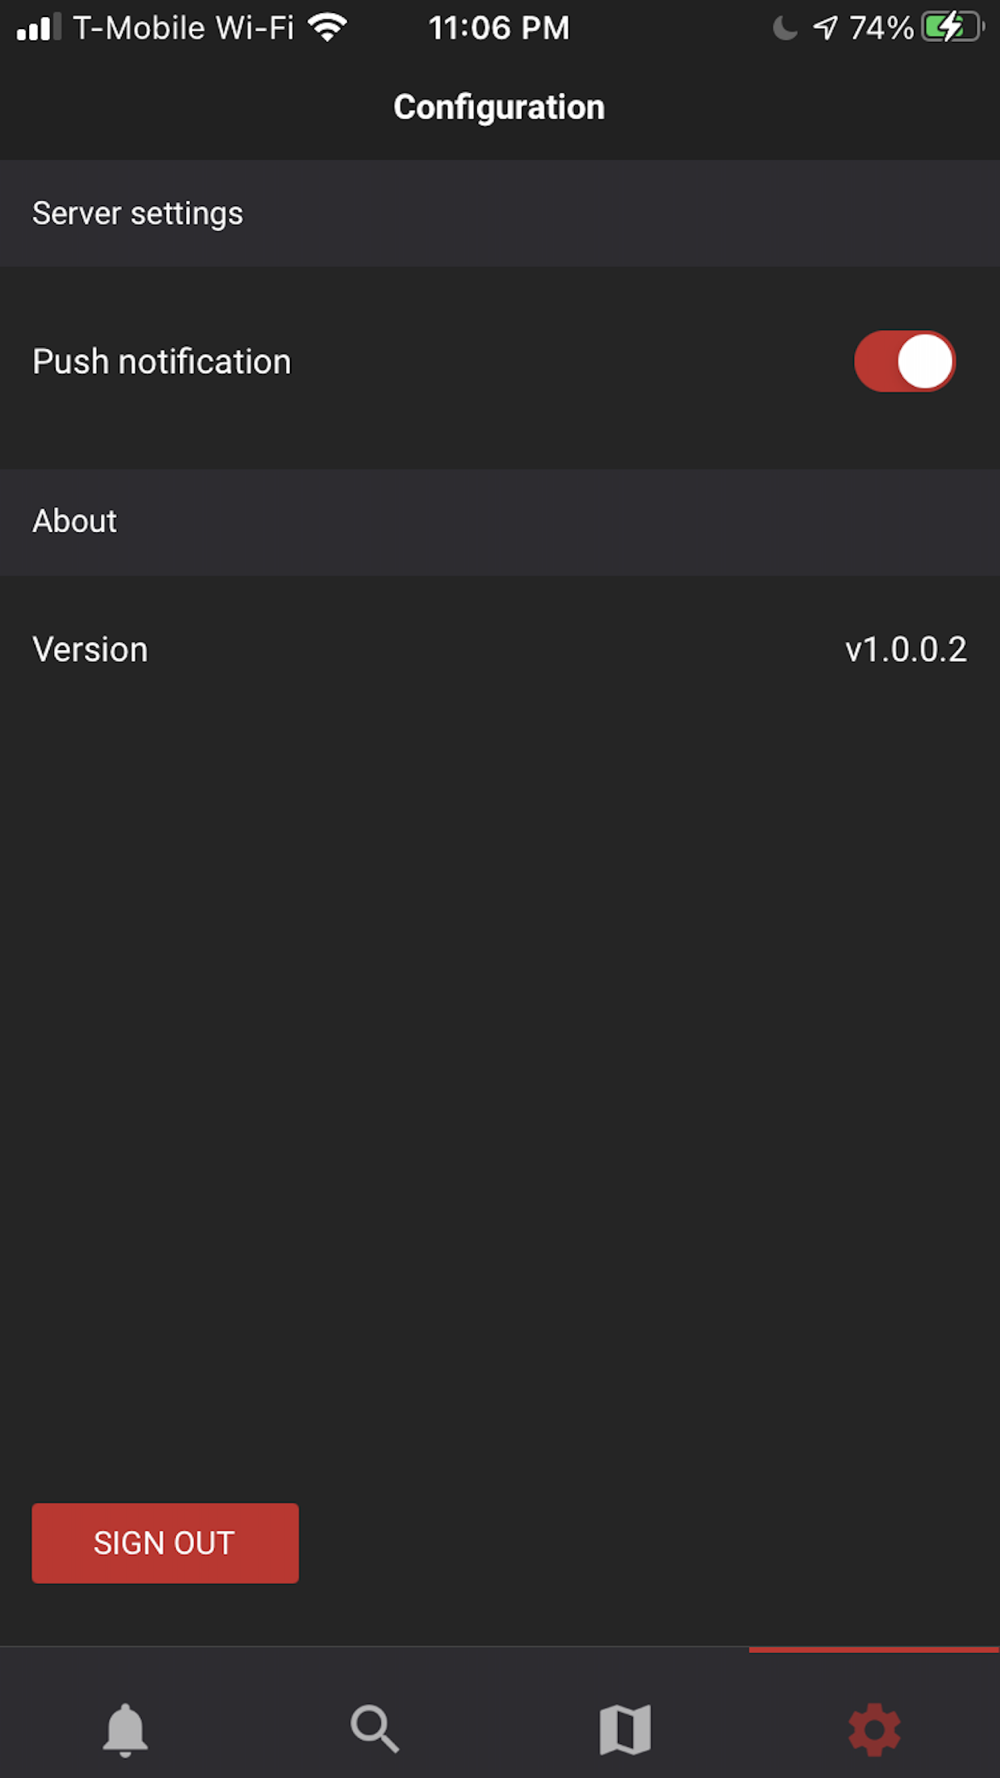Tap the 11:06 PM clock
The height and width of the screenshot is (1778, 1000).
(499, 28)
